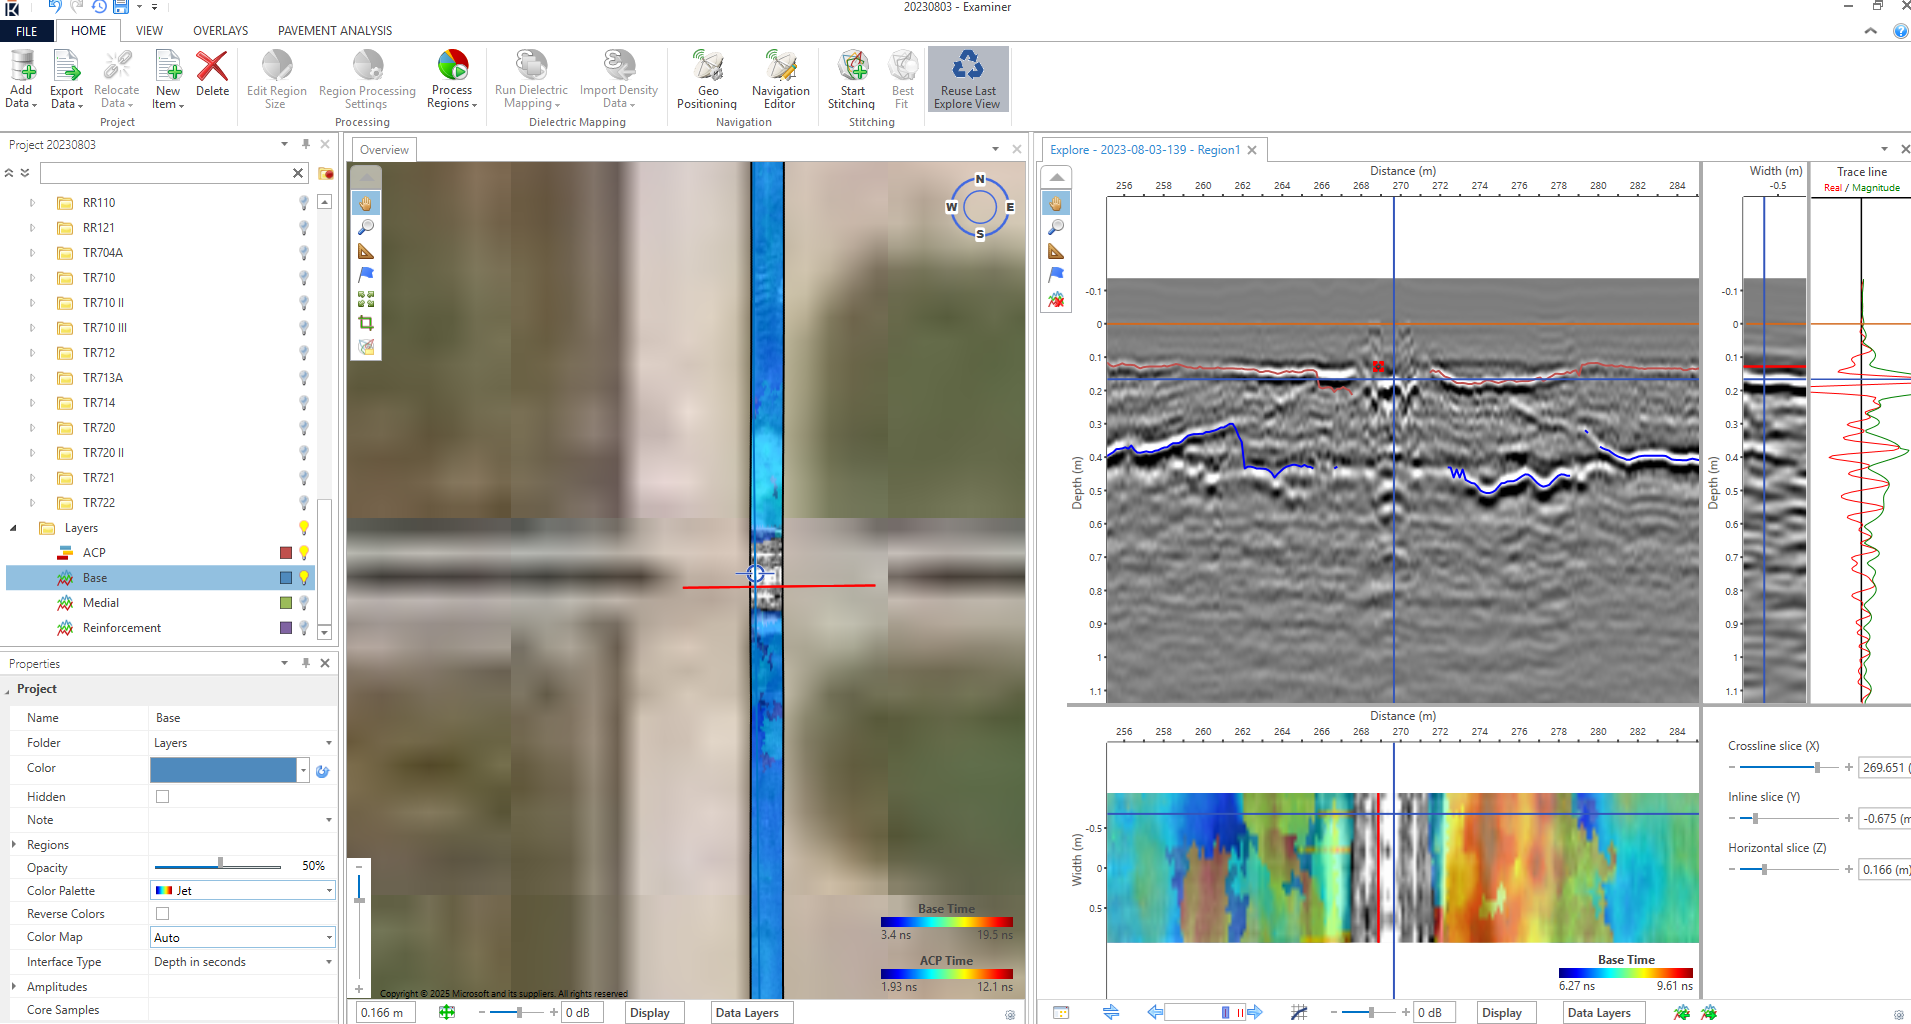Viewport: 1911px width, 1024px height.
Task: Toggle visibility bulb for RR110
Action: [x=304, y=203]
